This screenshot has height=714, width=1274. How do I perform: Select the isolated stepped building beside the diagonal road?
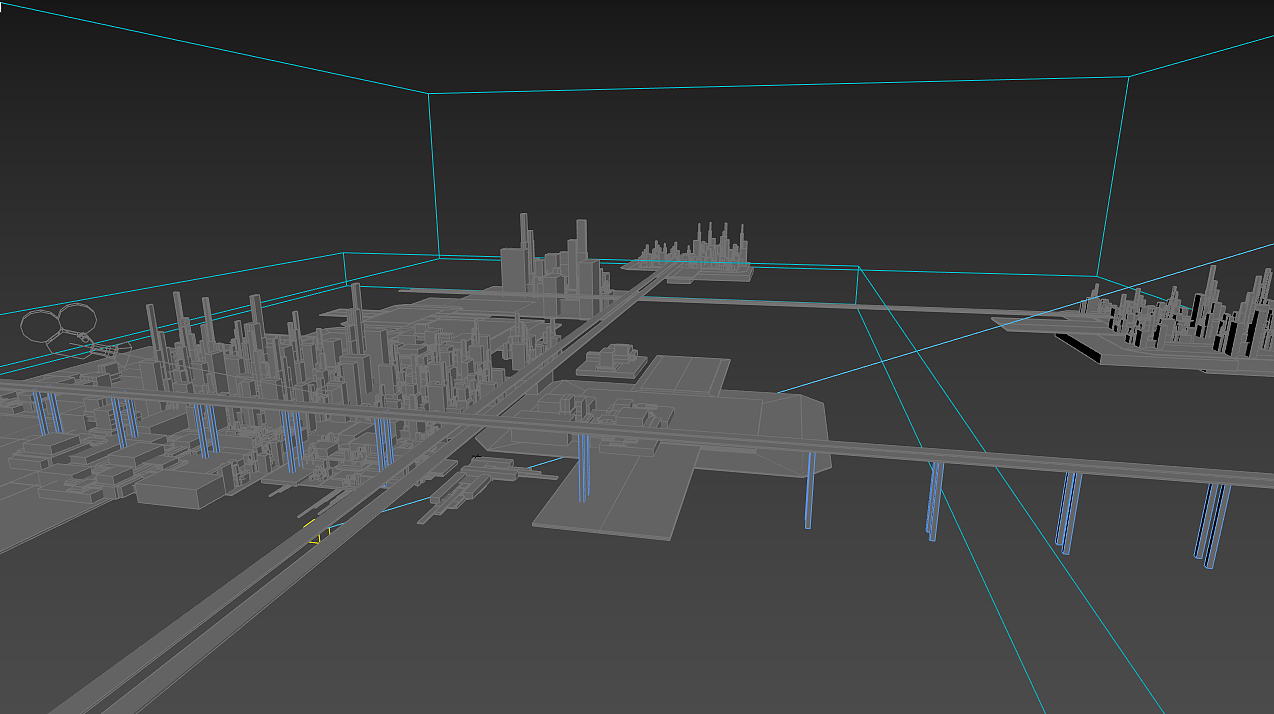(610, 359)
